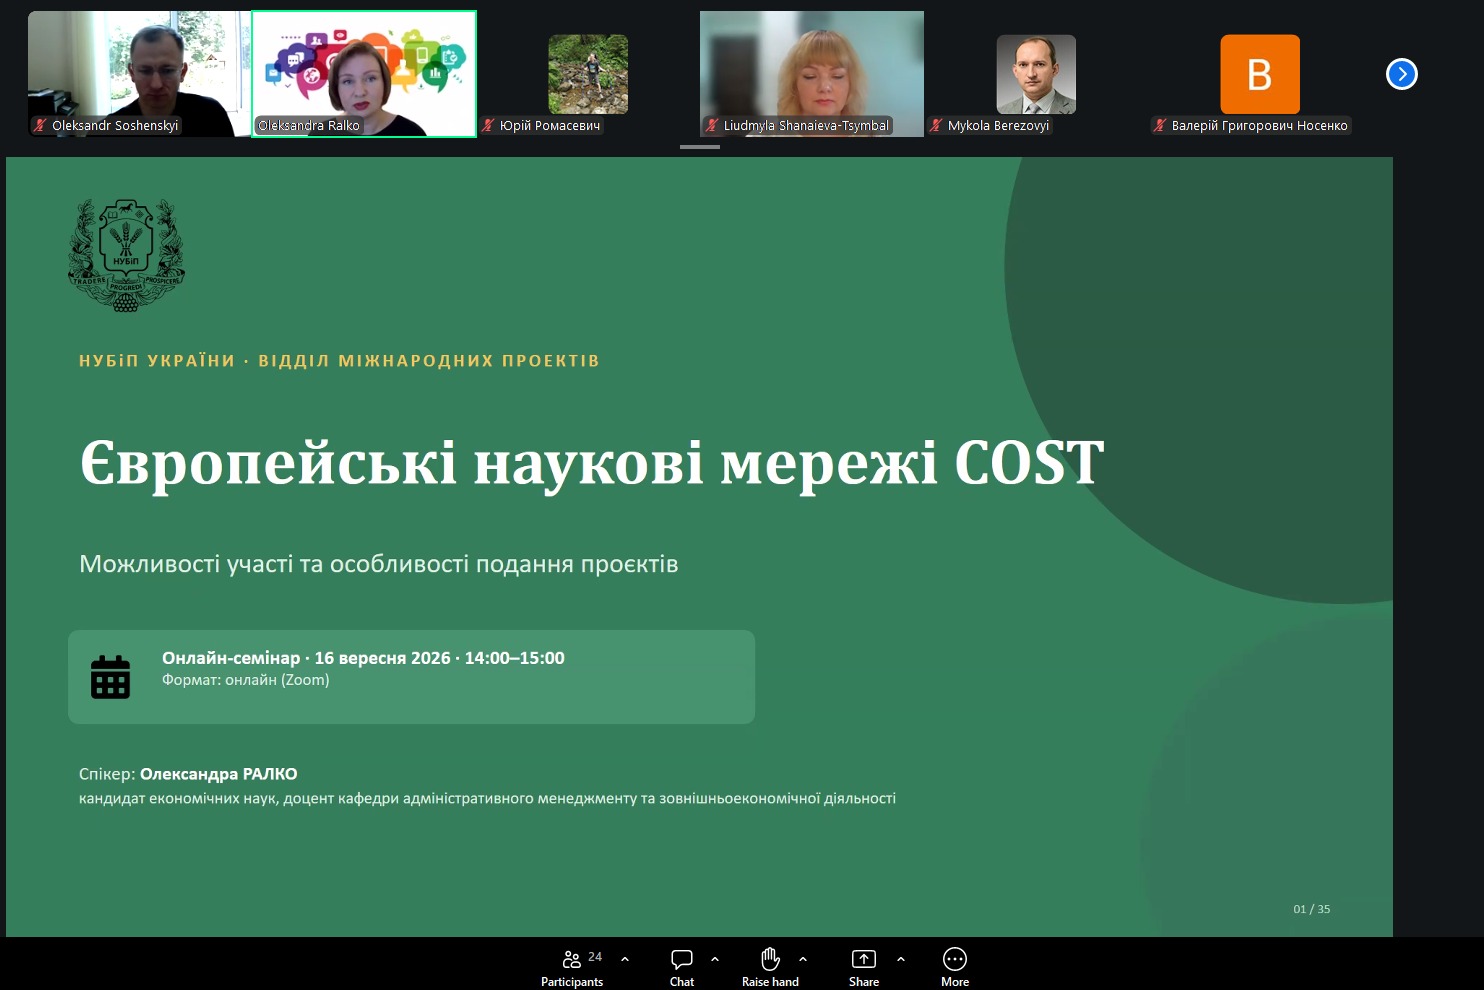Screen dimensions: 1484x990
Task: Show next participants with blue arrow
Action: tap(1402, 74)
